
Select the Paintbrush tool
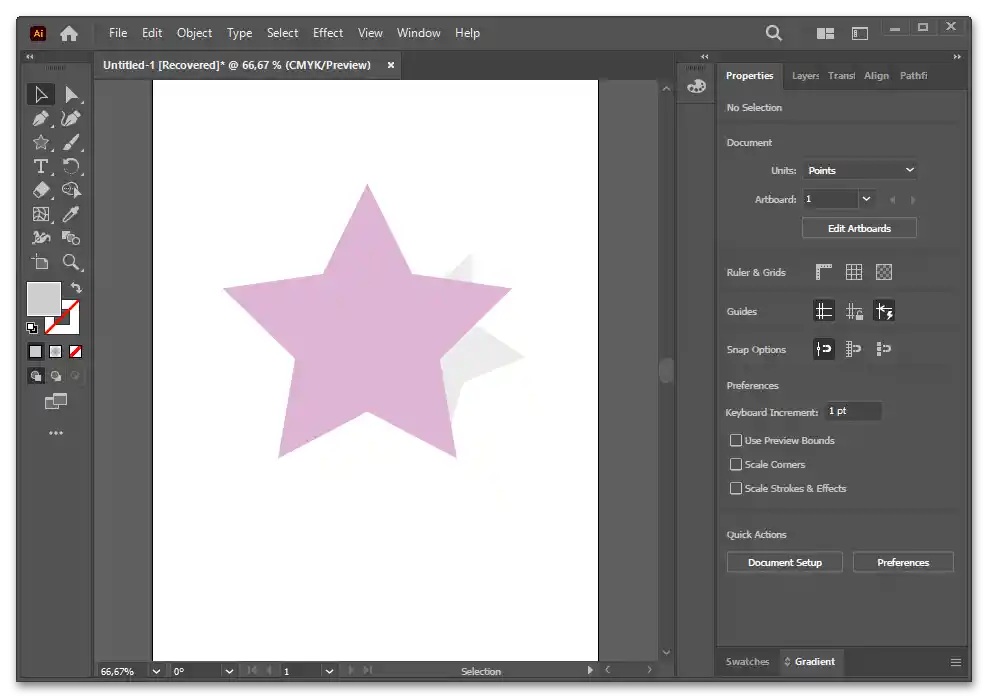tap(71, 142)
